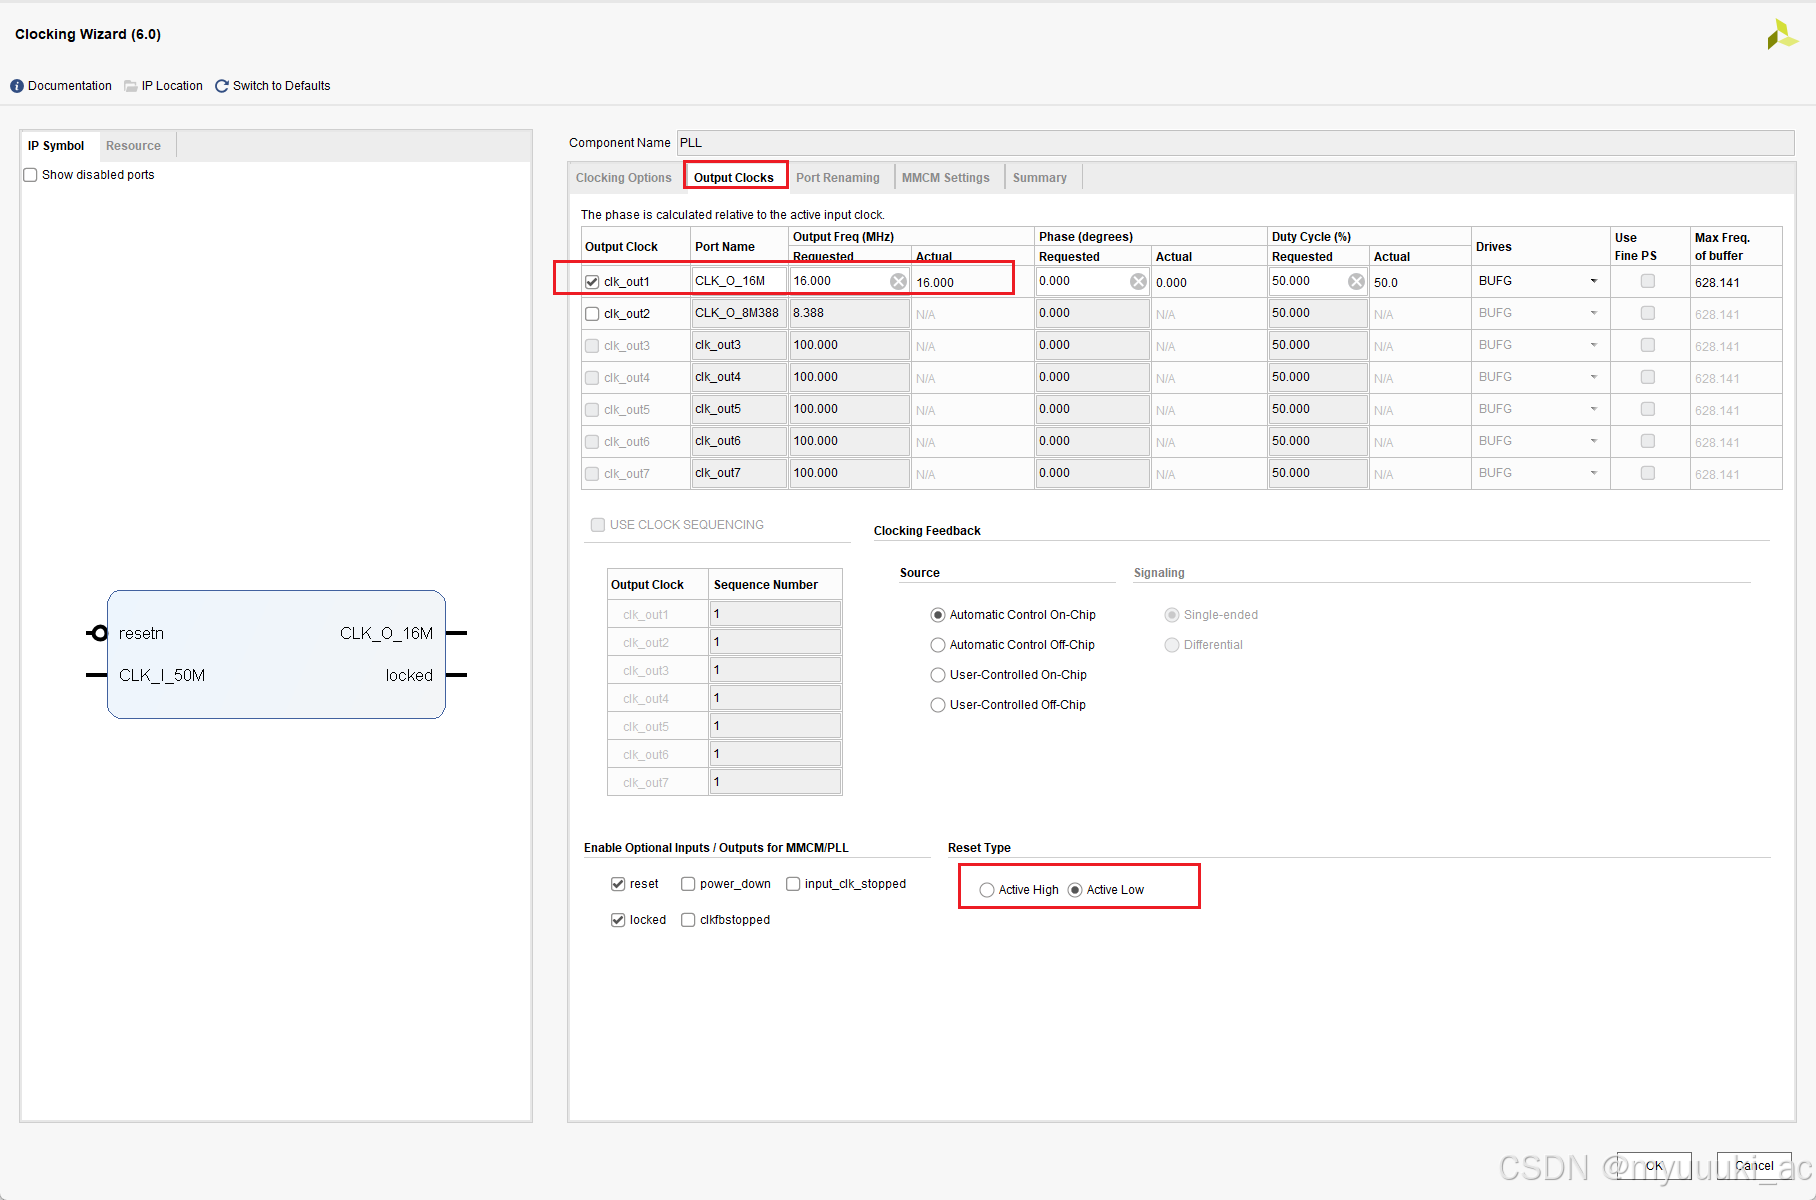
Task: Click the CLK_O_8M388 port name field
Action: 739,313
